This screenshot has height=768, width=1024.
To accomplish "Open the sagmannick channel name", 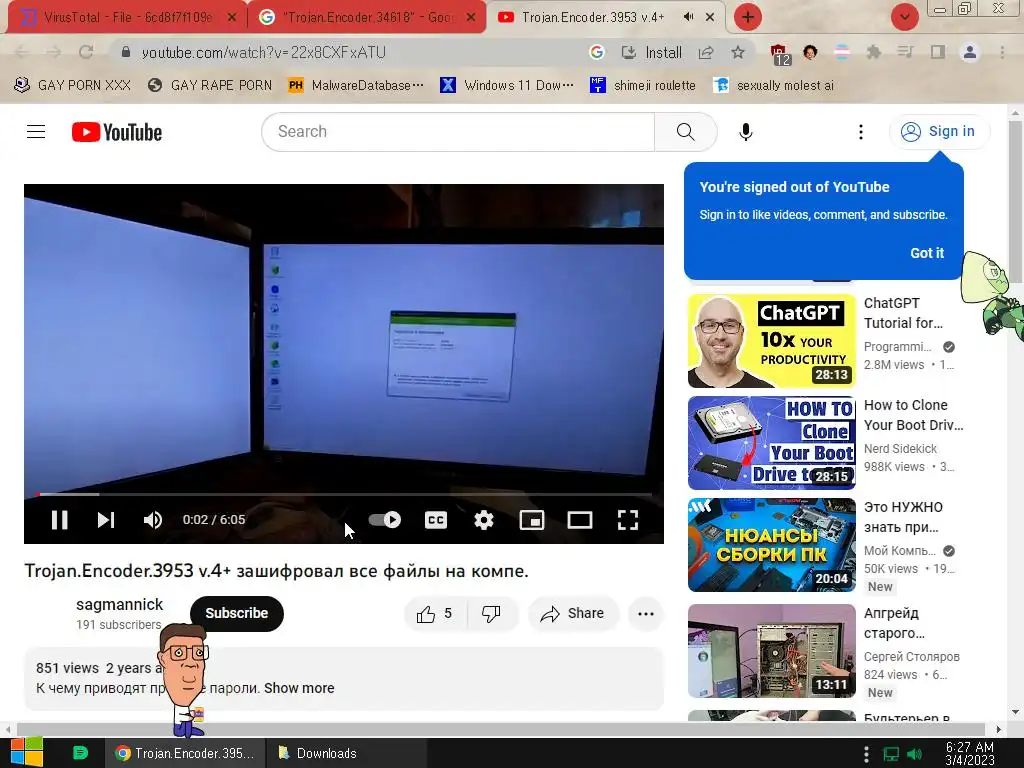I will click(x=120, y=605).
